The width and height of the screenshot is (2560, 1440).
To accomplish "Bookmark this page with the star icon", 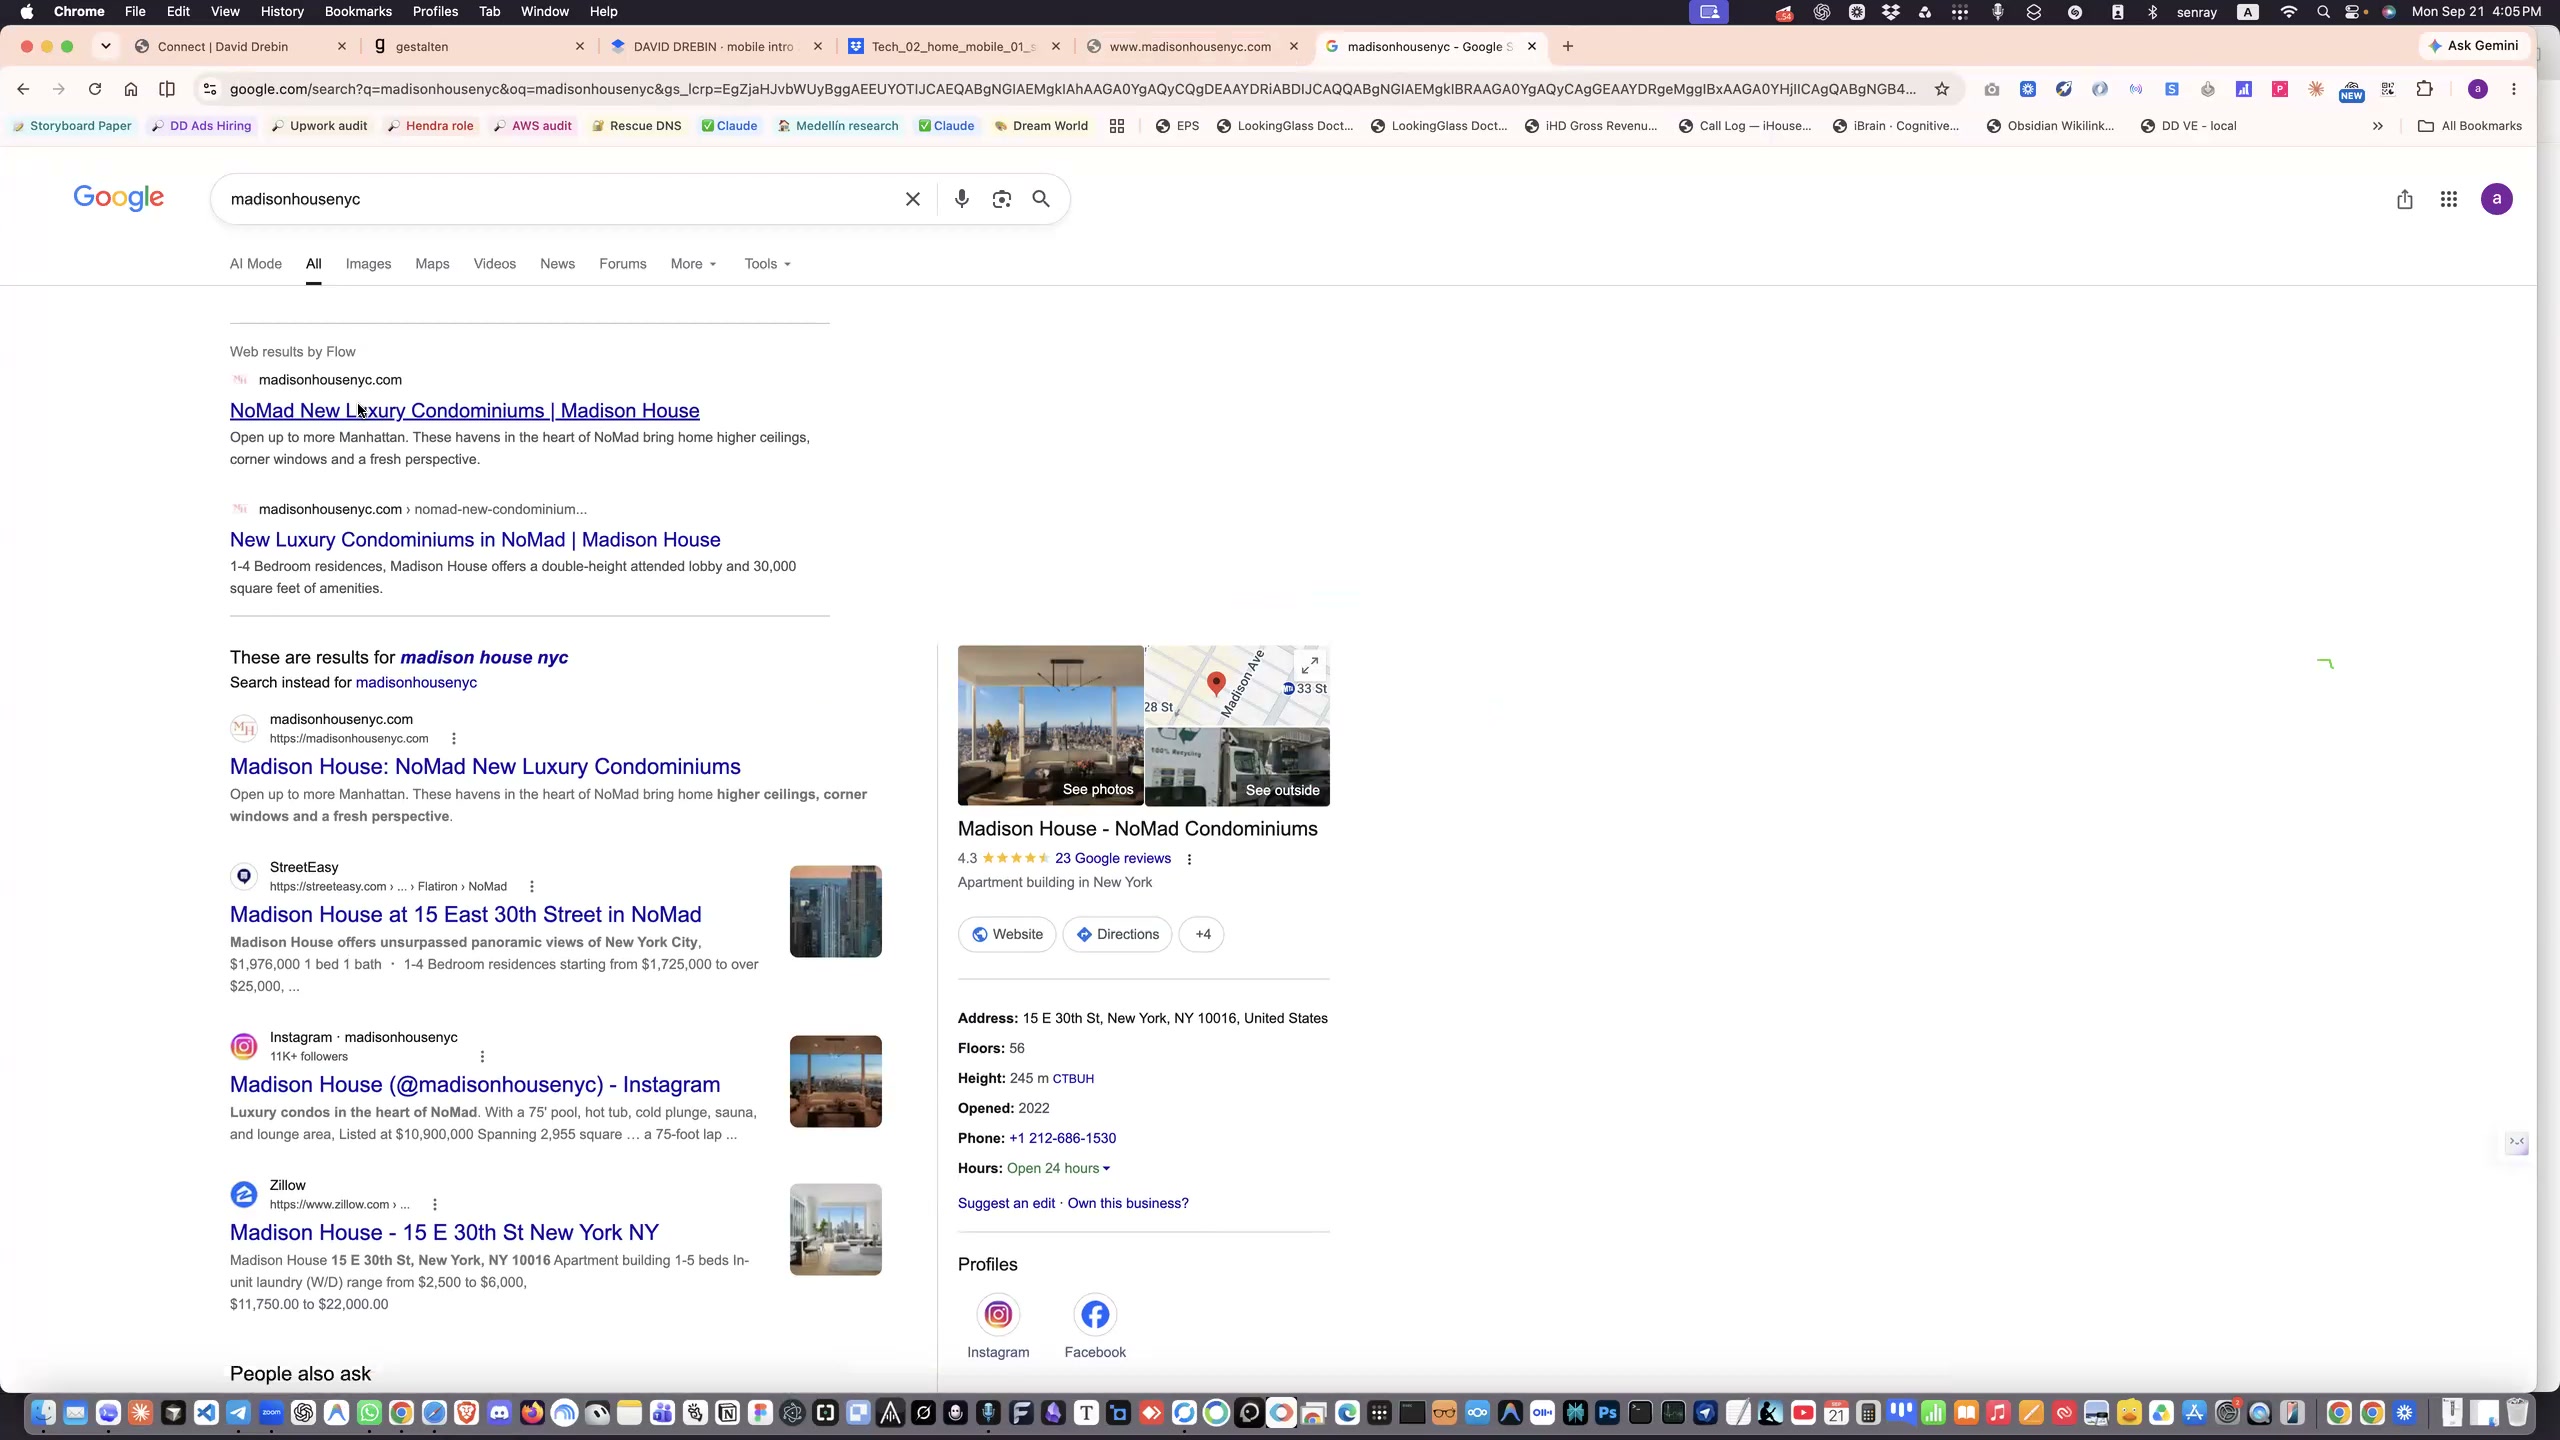I will (x=1941, y=89).
